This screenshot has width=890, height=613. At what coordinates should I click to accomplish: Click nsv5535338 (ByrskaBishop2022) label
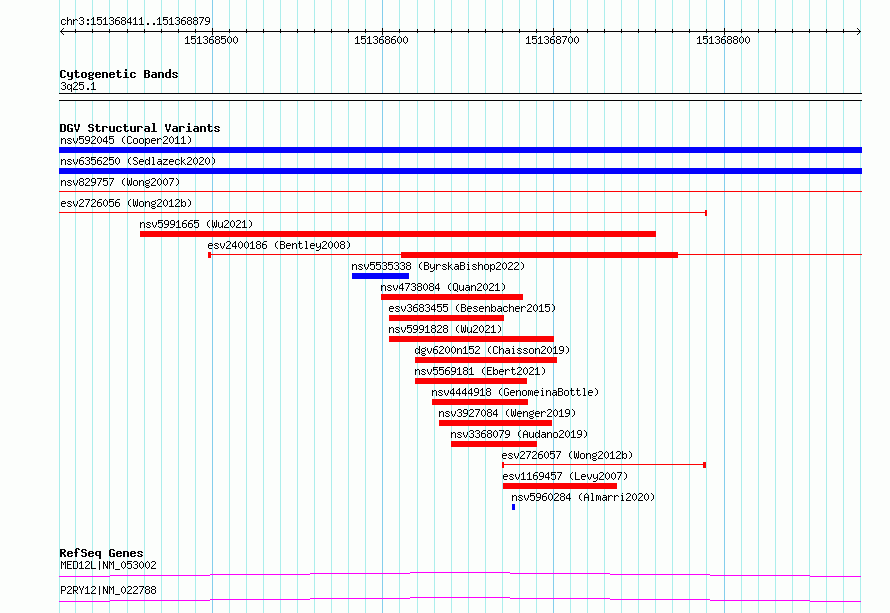[x=438, y=266]
